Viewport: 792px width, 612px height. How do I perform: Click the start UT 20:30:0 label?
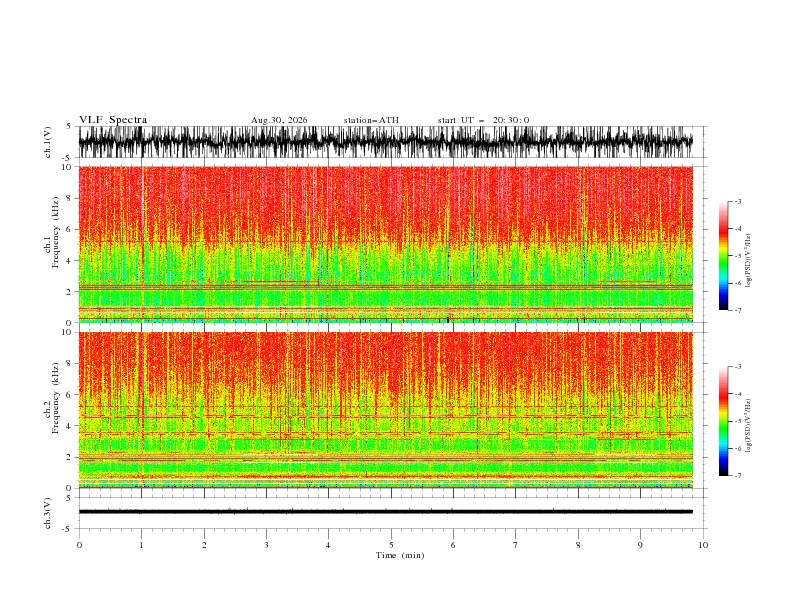click(483, 120)
